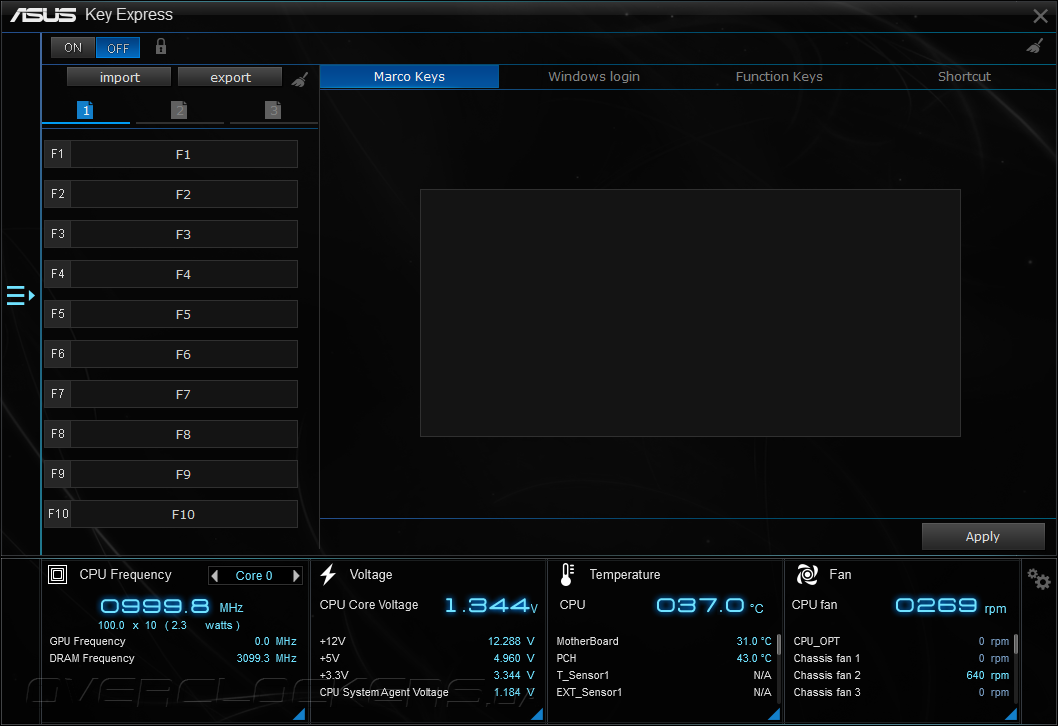This screenshot has height=726, width=1058.
Task: Click the PCH temperature row
Action: click(664, 658)
